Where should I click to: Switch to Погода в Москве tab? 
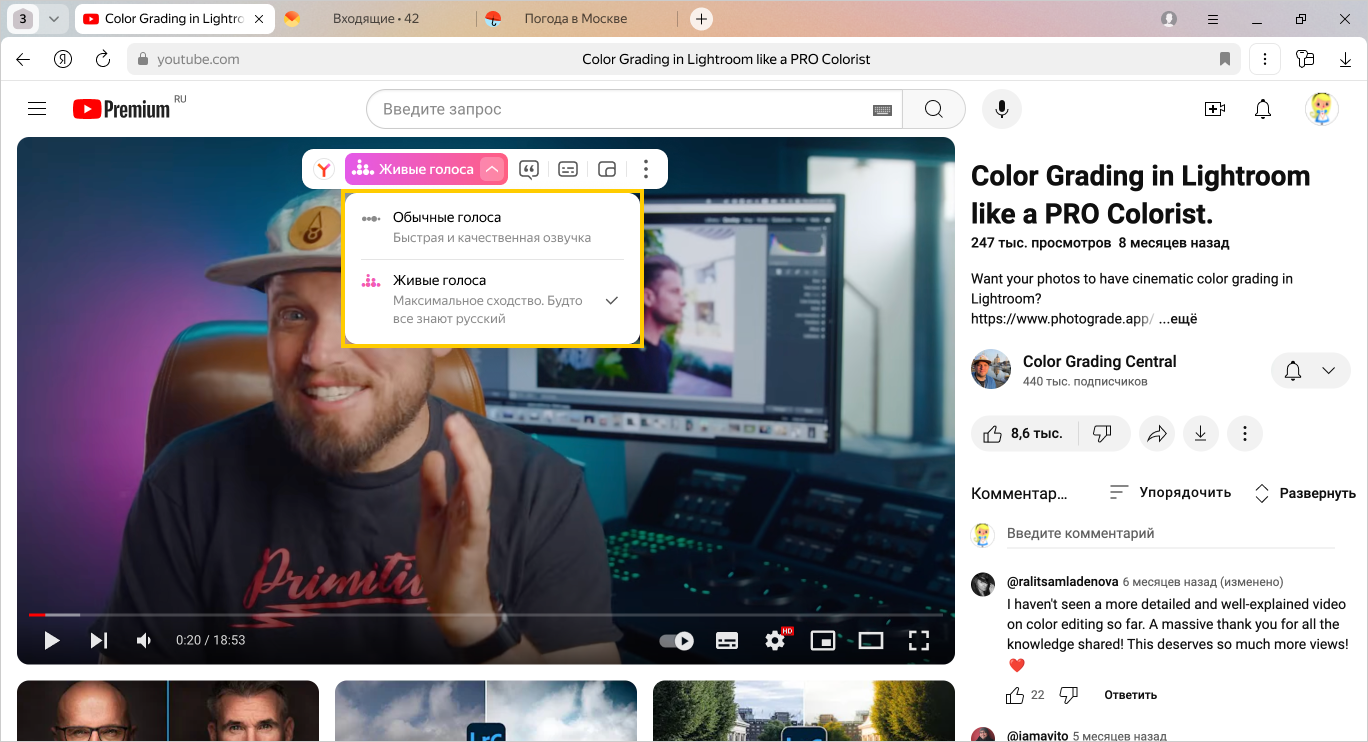coord(575,19)
